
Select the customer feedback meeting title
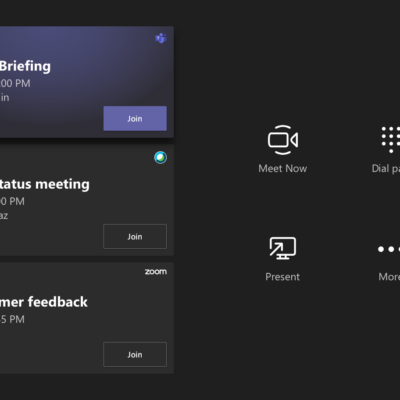pos(44,302)
